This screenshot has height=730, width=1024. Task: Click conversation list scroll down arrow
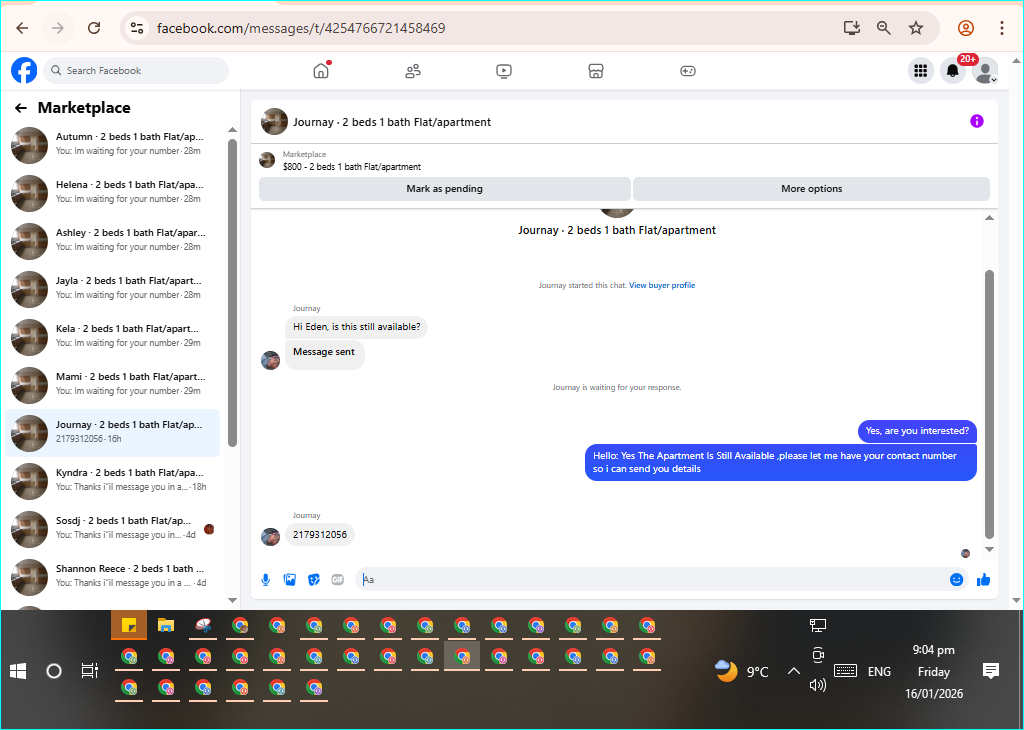click(232, 600)
